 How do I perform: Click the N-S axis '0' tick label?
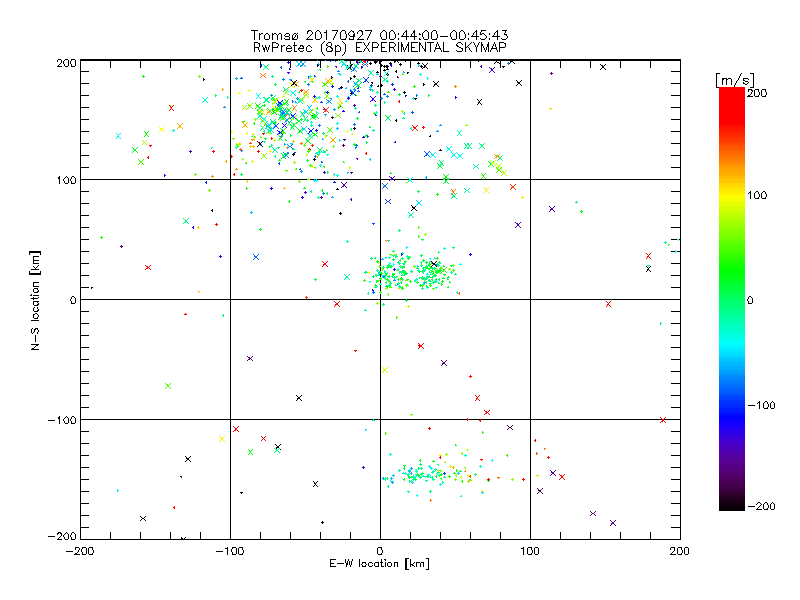[73, 300]
